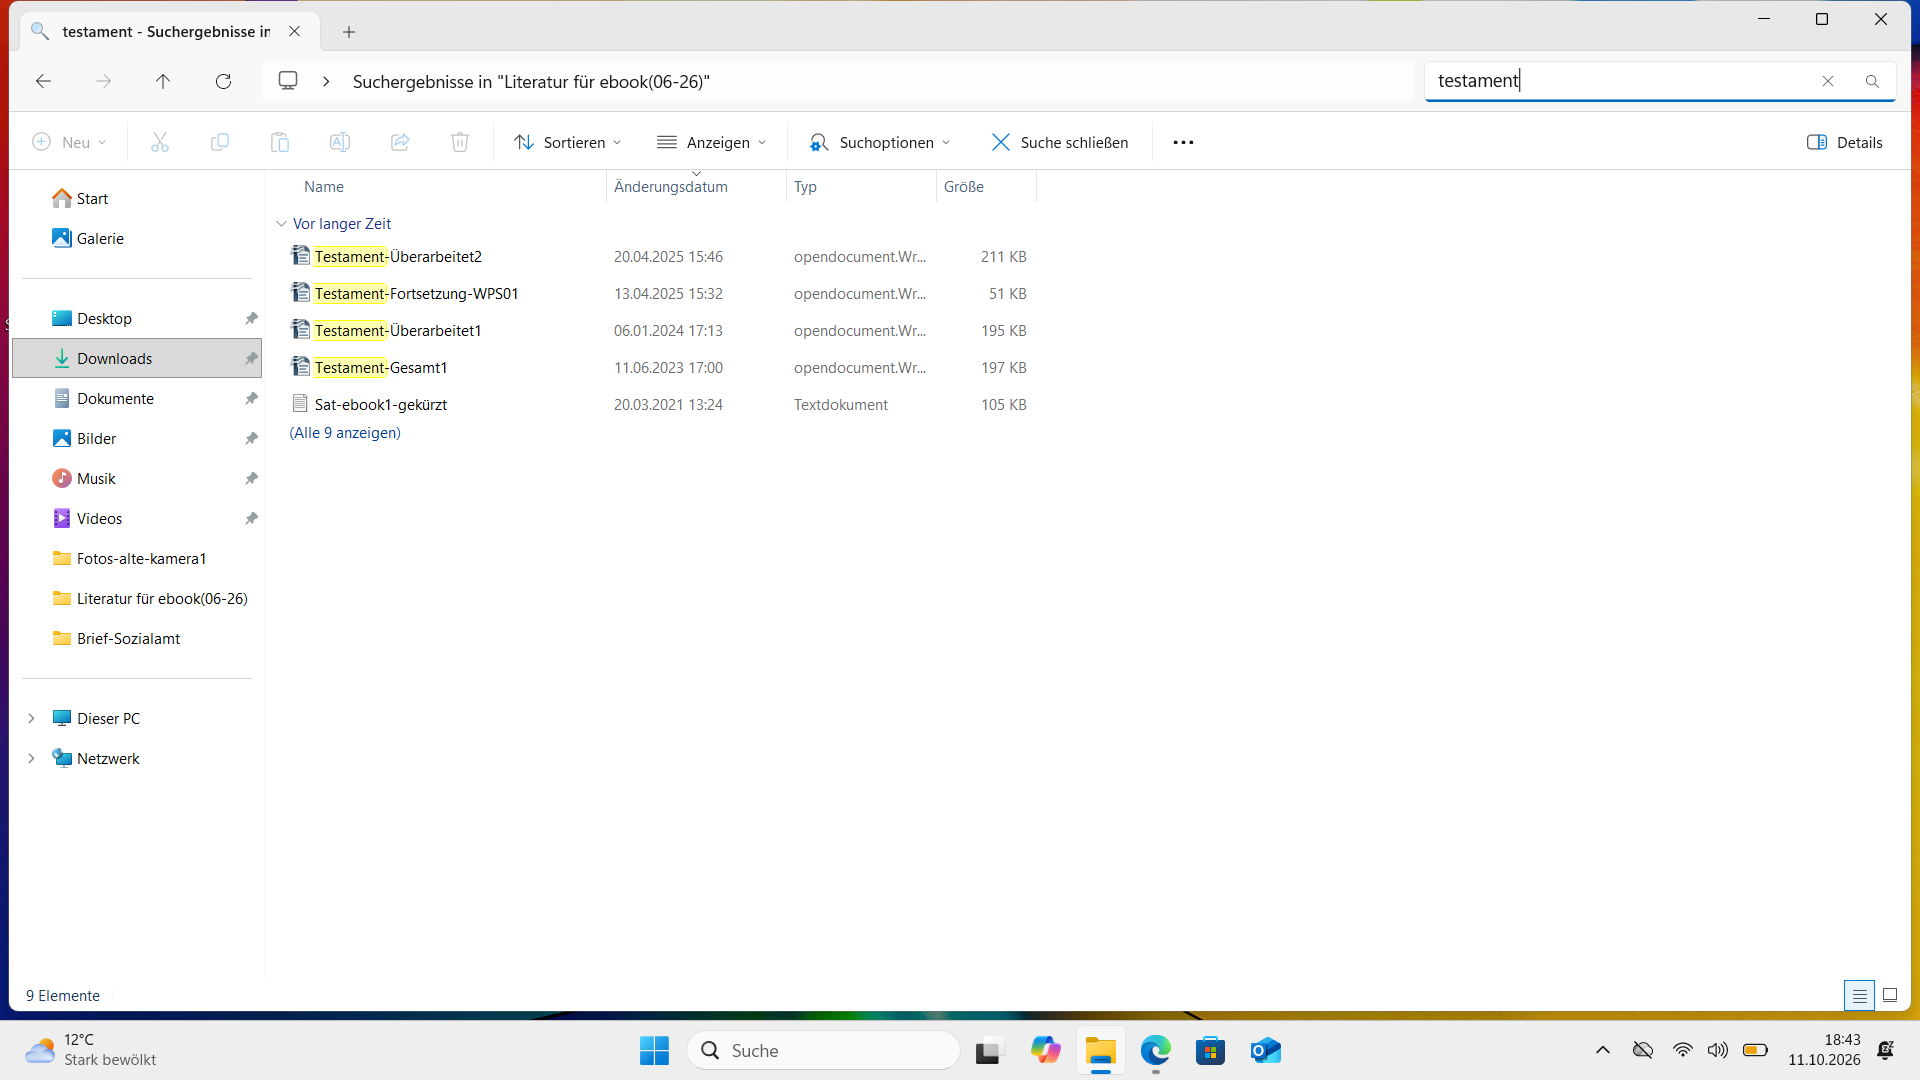Click Suche schließen button
This screenshot has height=1080, width=1920.
(1060, 142)
